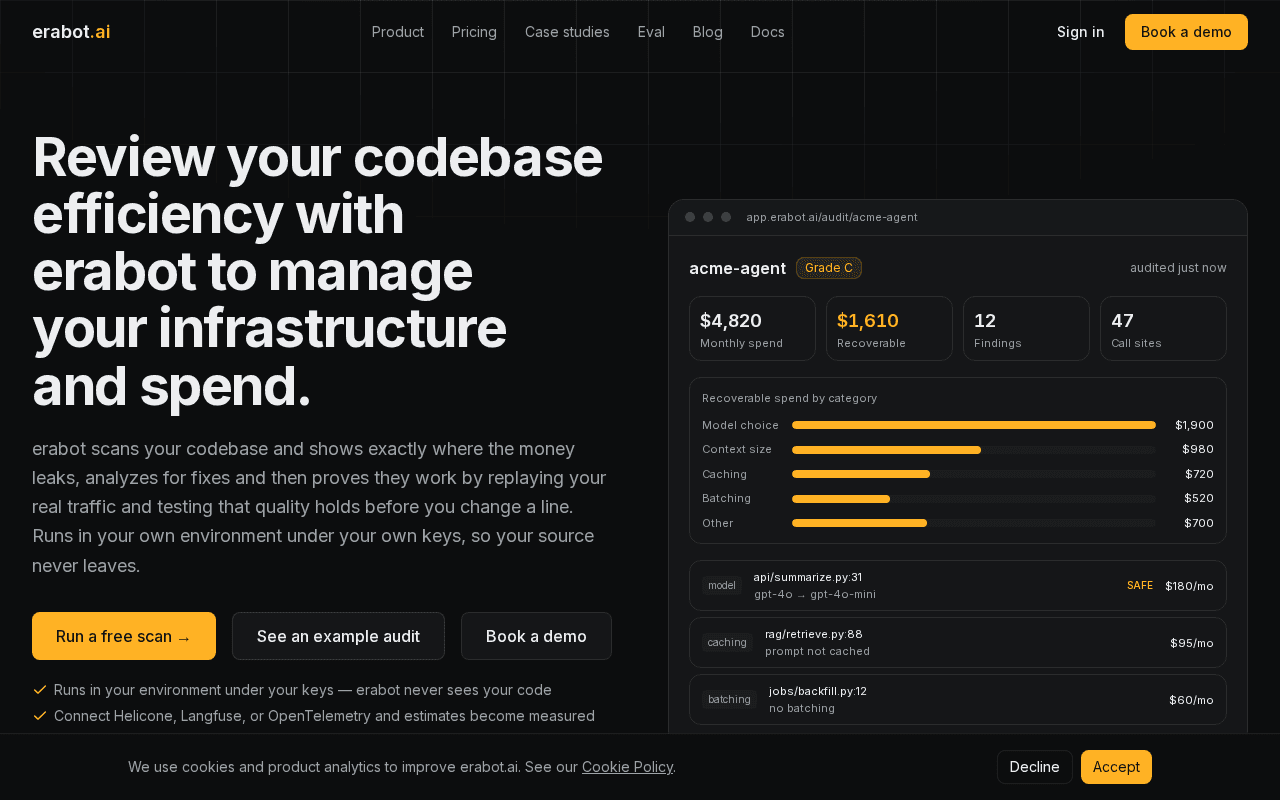
Task: Click the 12 Findings card
Action: click(1026, 328)
